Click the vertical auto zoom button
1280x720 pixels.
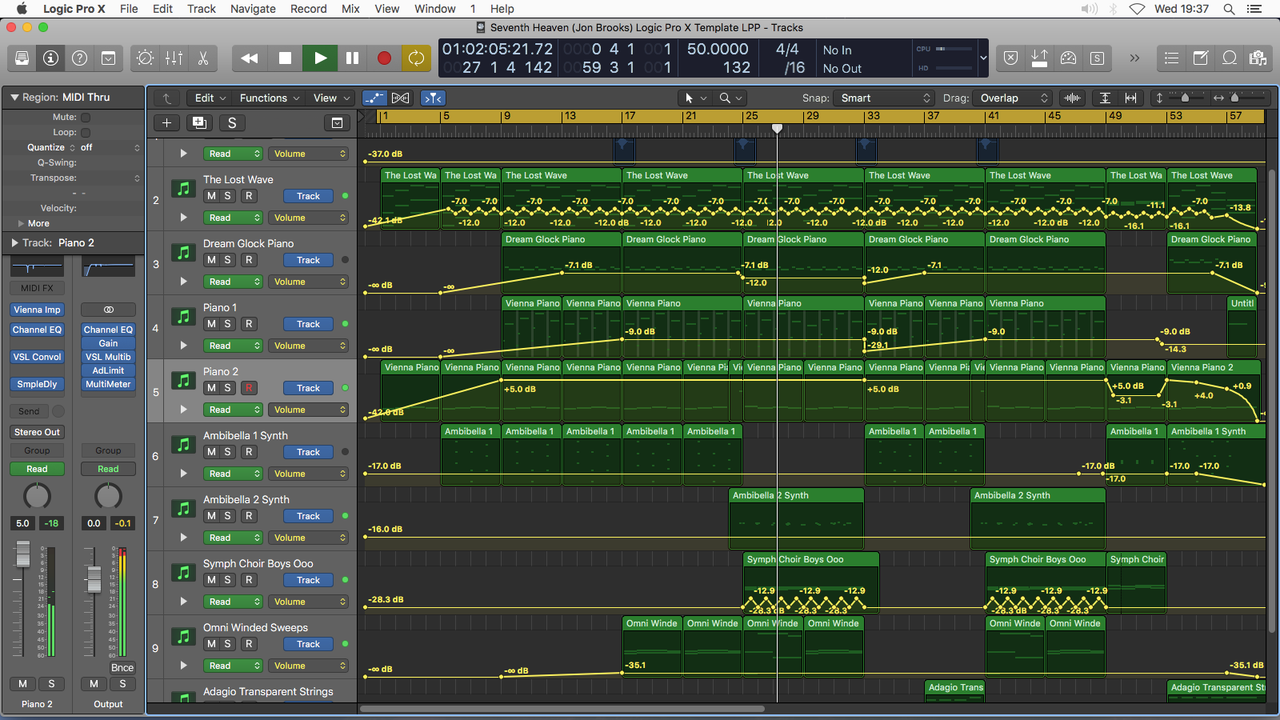1105,98
